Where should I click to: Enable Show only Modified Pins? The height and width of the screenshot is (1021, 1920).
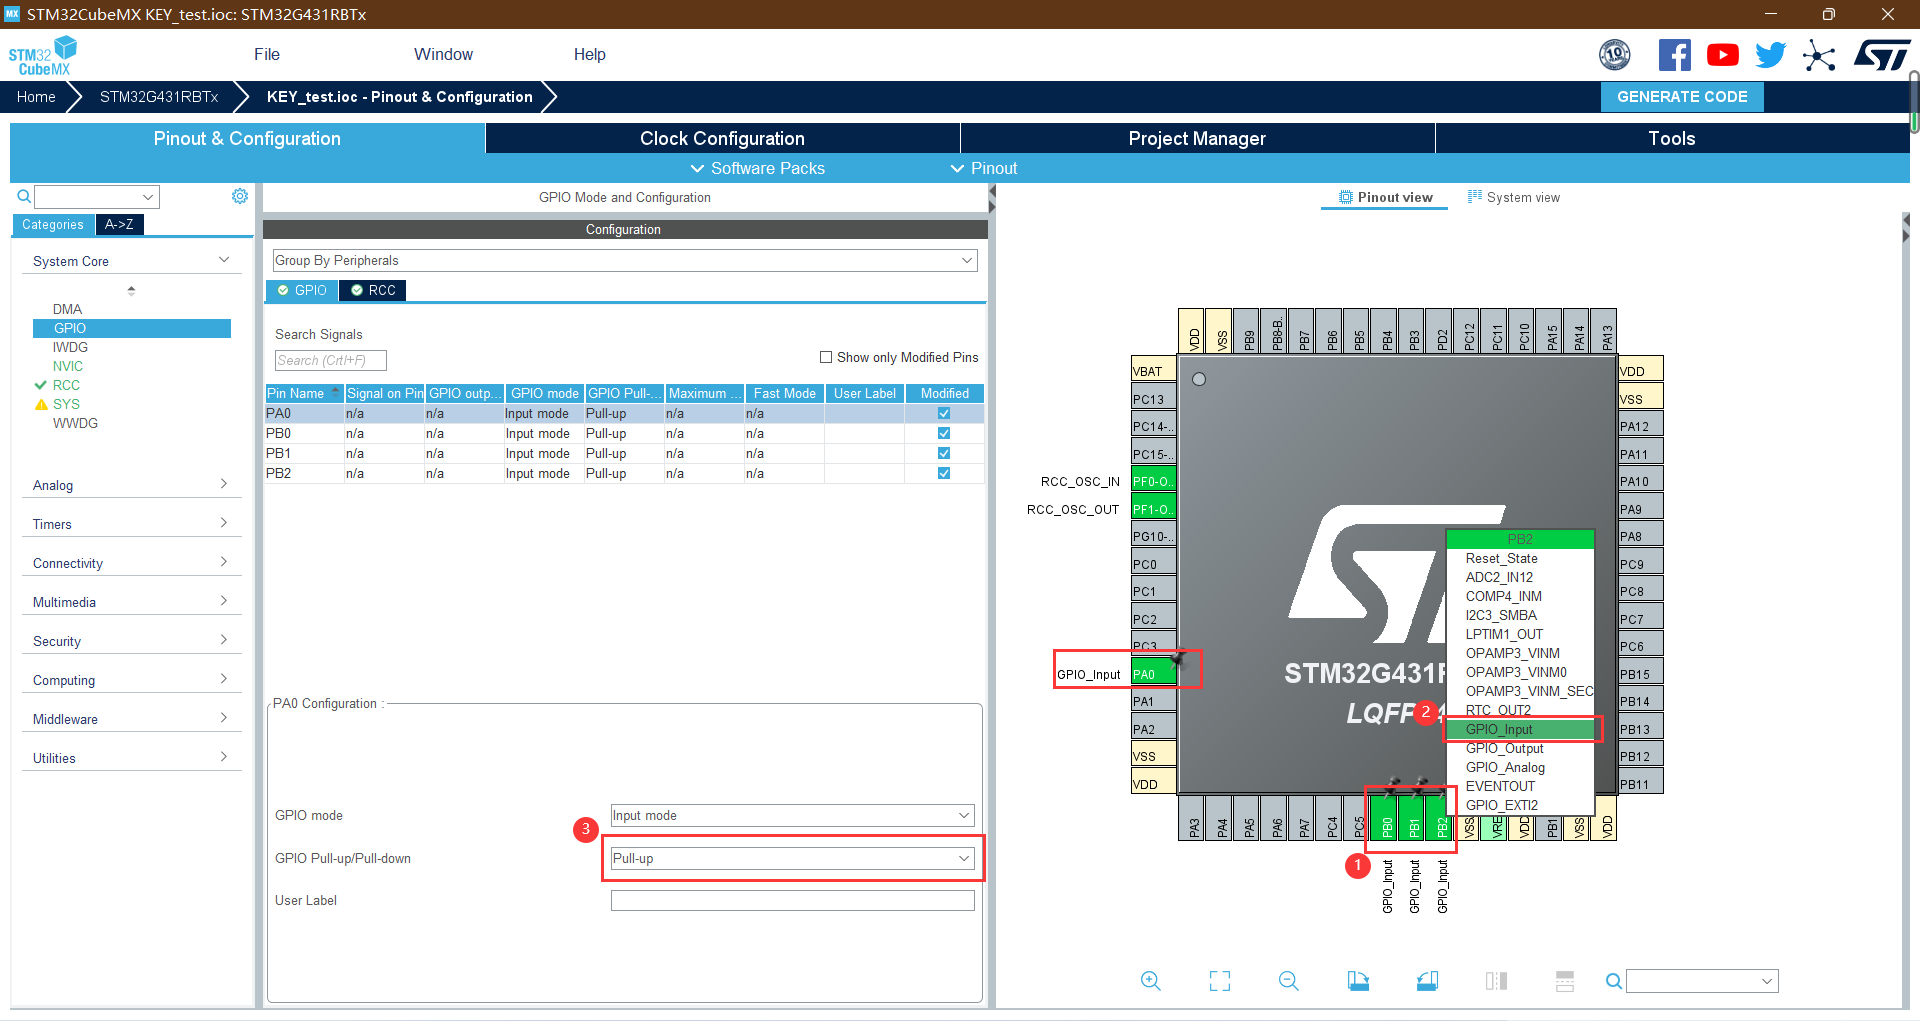point(826,357)
